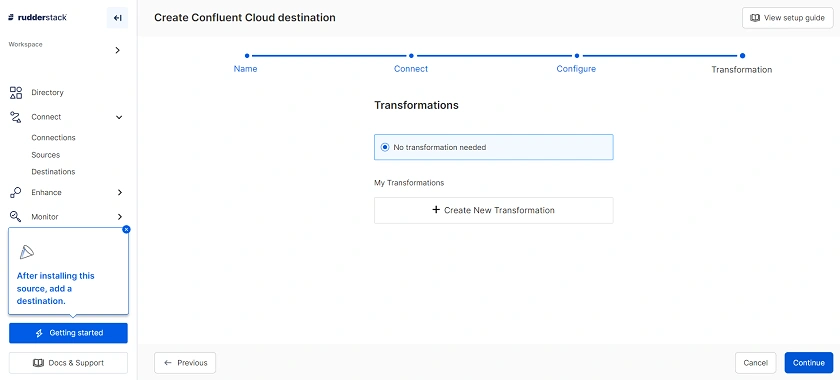
Task: Click the tip text about adding a destination
Action: pos(56,288)
